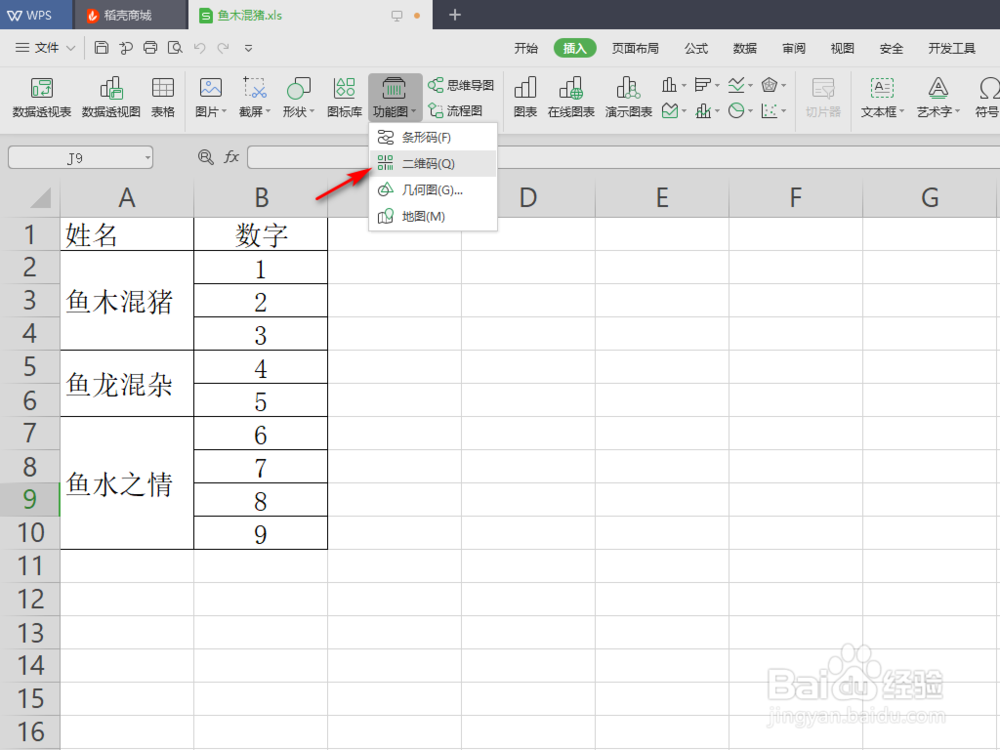Screen dimensions: 1000x750
Task: Expand the pie chart type dropdown
Action: point(751,111)
